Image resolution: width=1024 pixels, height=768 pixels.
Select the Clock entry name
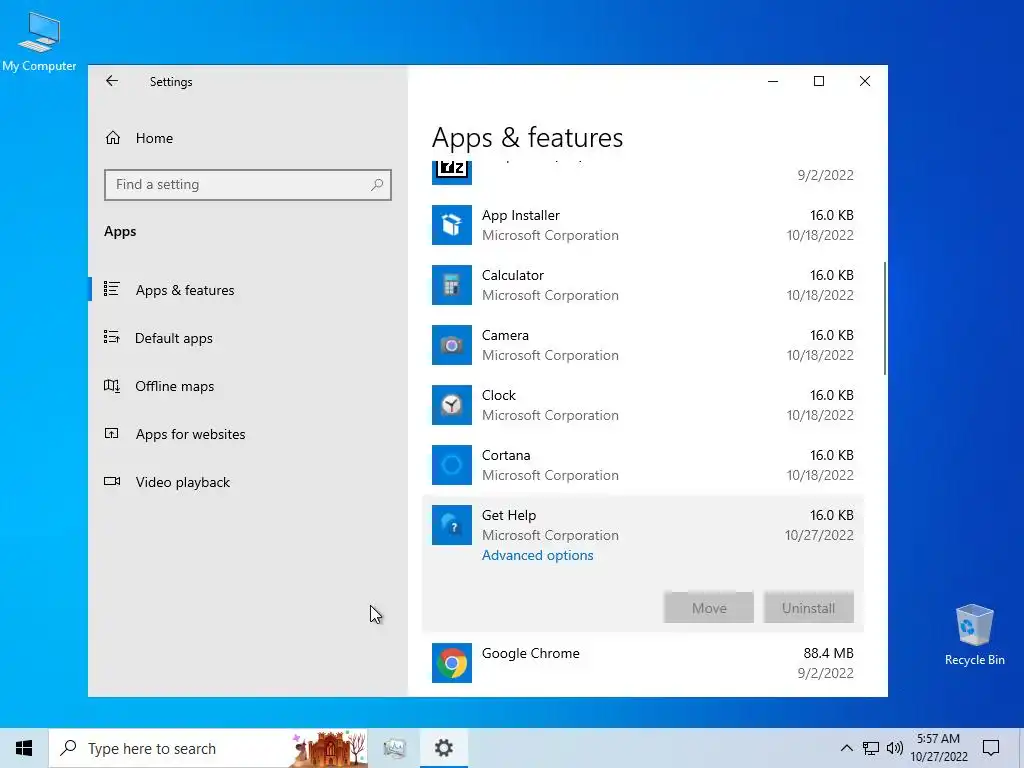498,395
